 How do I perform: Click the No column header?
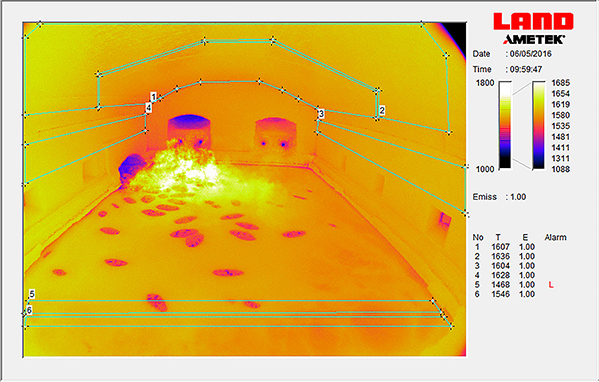pyautogui.click(x=478, y=238)
